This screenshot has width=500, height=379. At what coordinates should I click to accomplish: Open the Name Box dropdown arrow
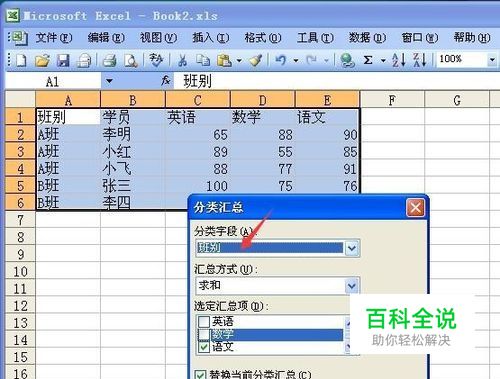[109, 81]
